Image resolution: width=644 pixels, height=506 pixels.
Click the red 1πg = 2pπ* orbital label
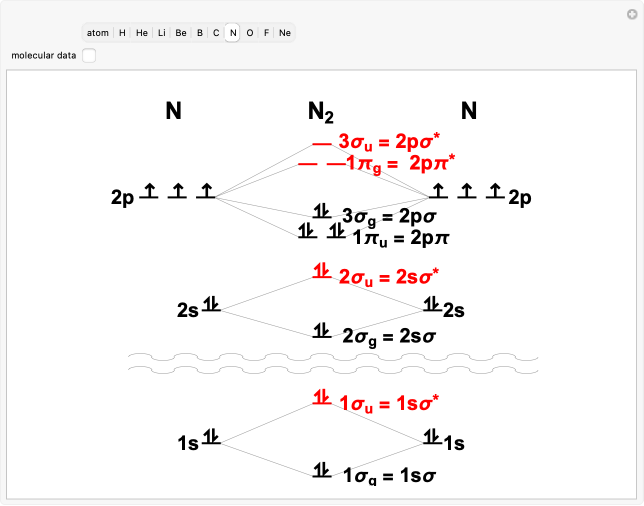[397, 161]
